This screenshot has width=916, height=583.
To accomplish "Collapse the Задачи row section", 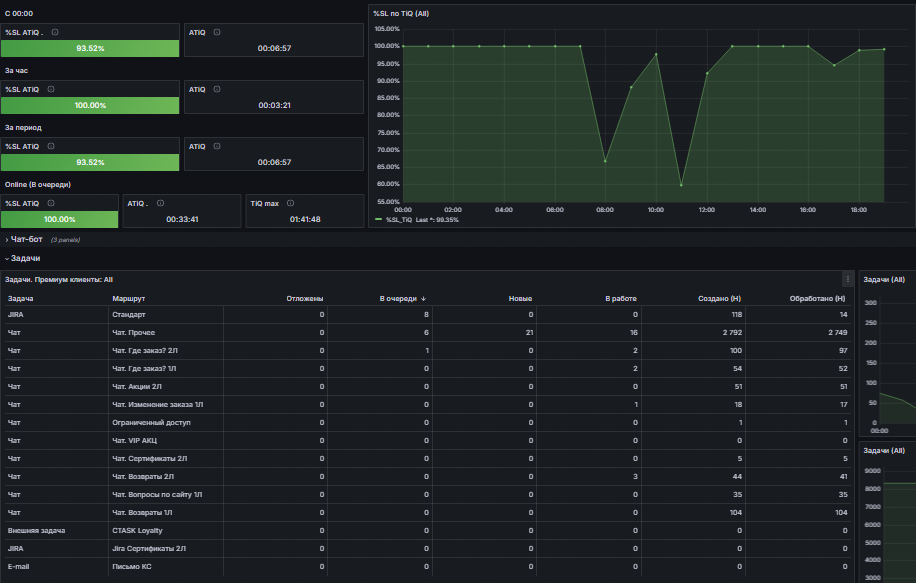I will [x=25, y=258].
